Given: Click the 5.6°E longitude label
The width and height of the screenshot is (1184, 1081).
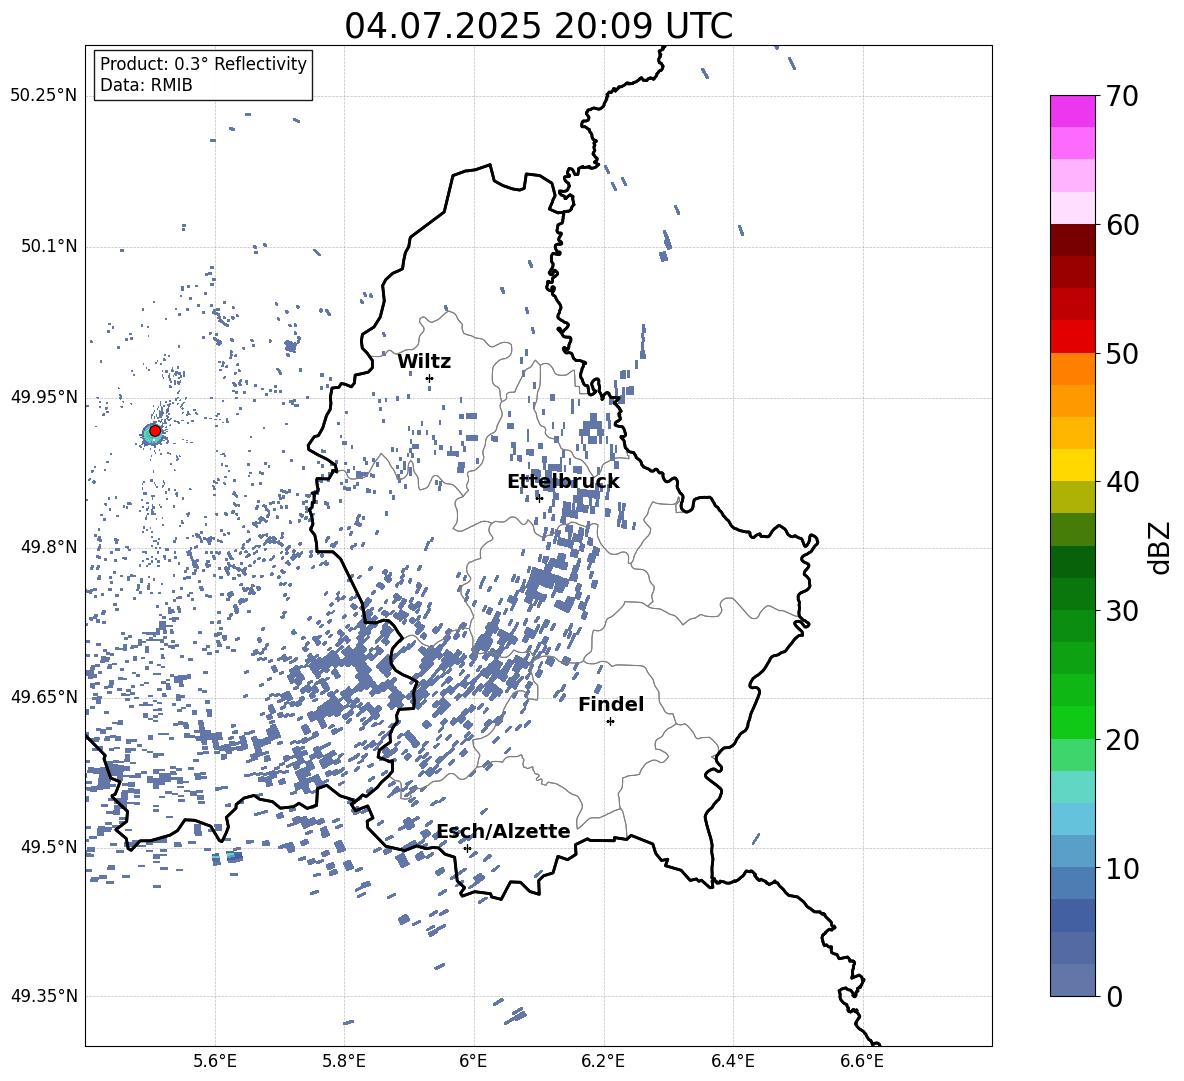Looking at the screenshot, I should pos(214,1061).
